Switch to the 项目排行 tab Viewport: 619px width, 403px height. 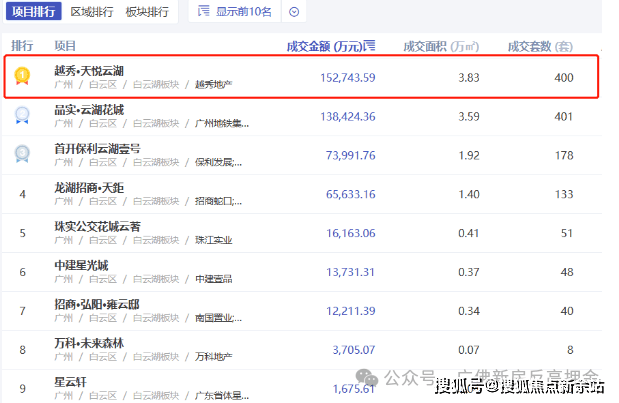pos(32,13)
